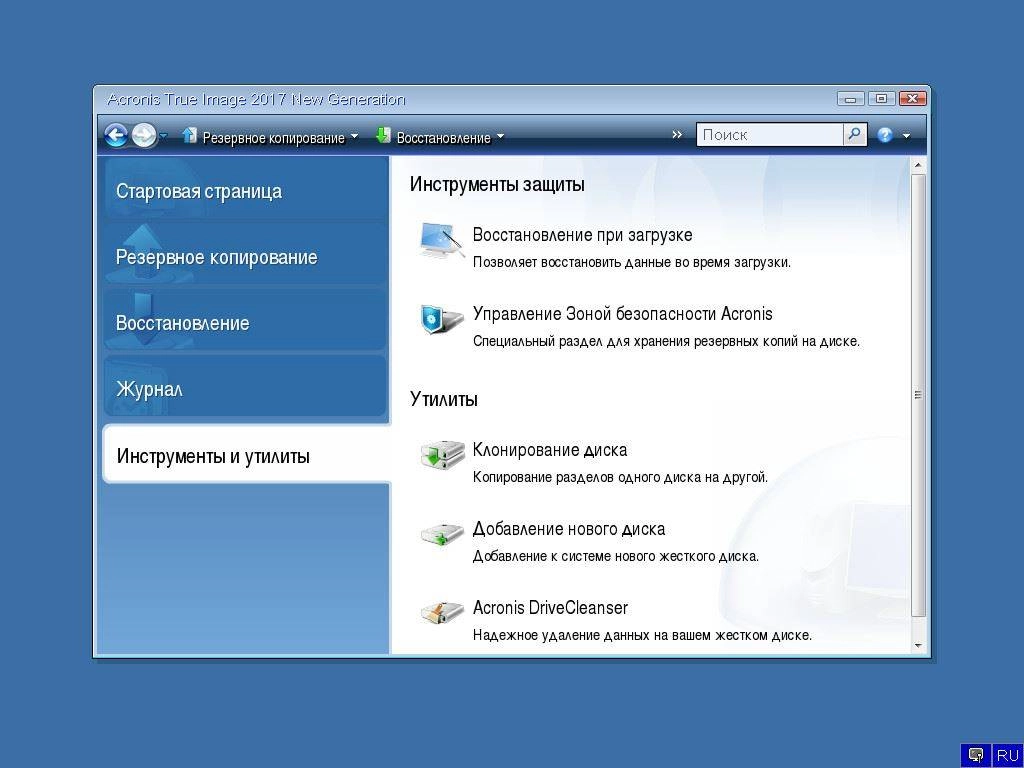Screen dimensions: 1024x768
Task: Click the Резервное копирование toolbar label
Action: click(274, 138)
